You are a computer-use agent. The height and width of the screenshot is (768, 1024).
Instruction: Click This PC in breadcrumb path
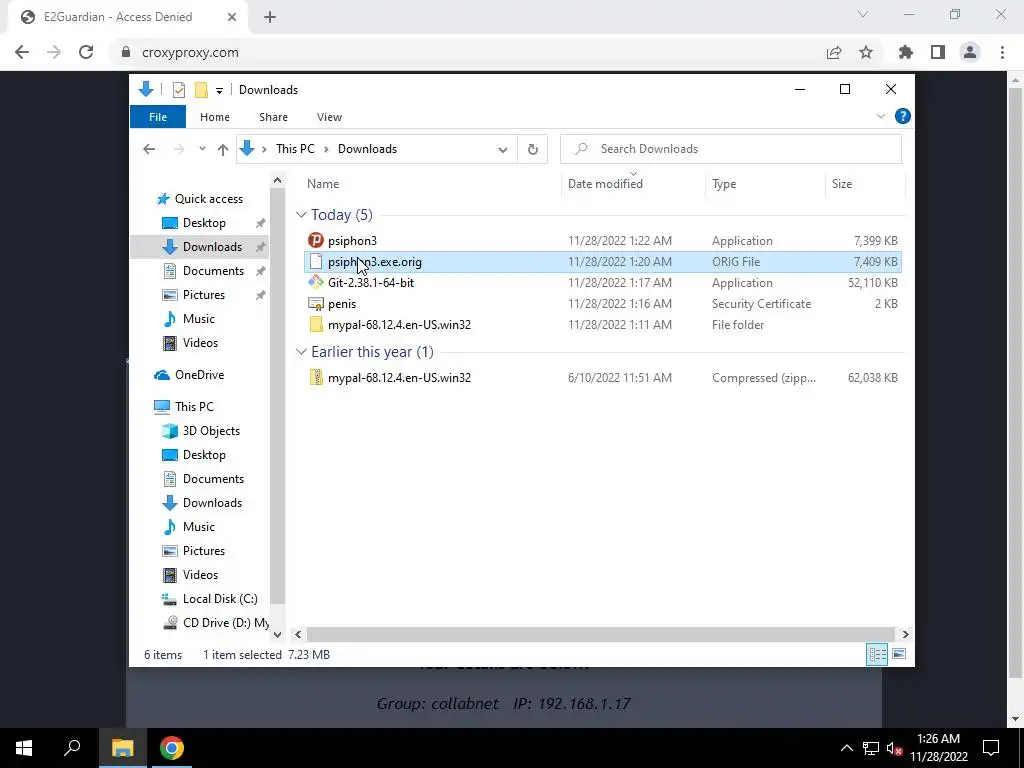click(x=295, y=149)
